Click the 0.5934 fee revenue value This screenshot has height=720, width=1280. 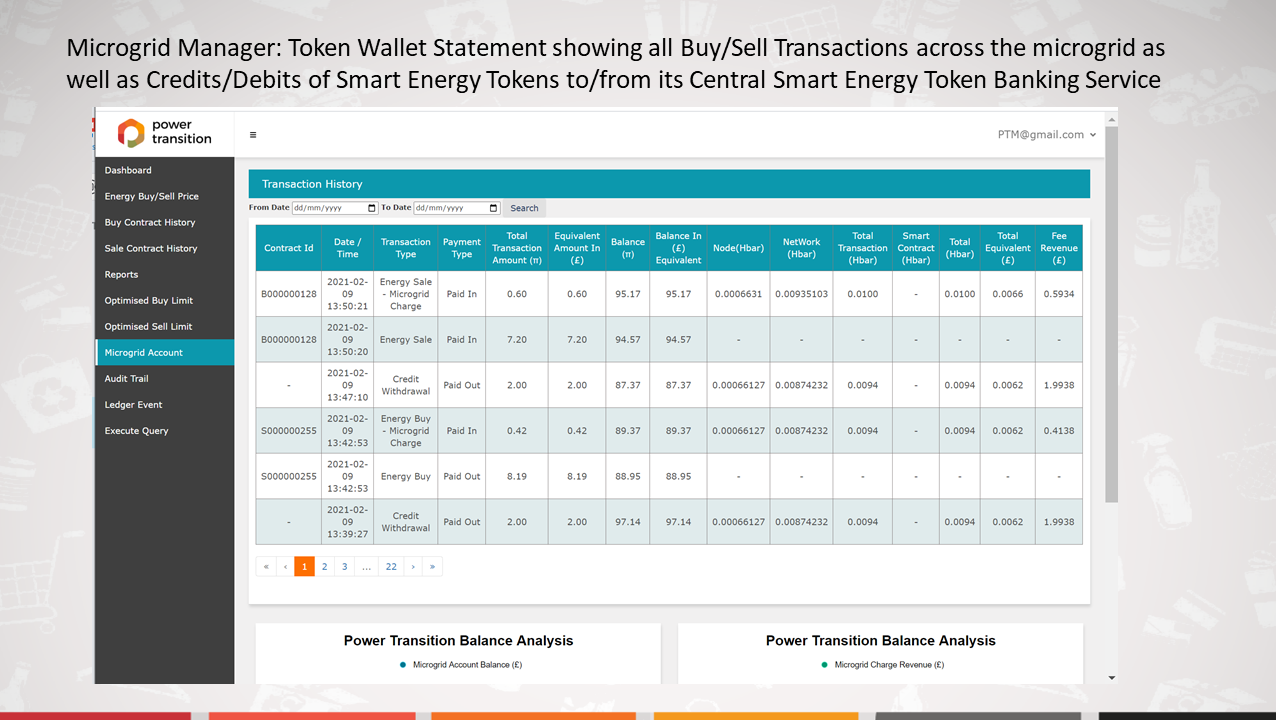pos(1059,294)
